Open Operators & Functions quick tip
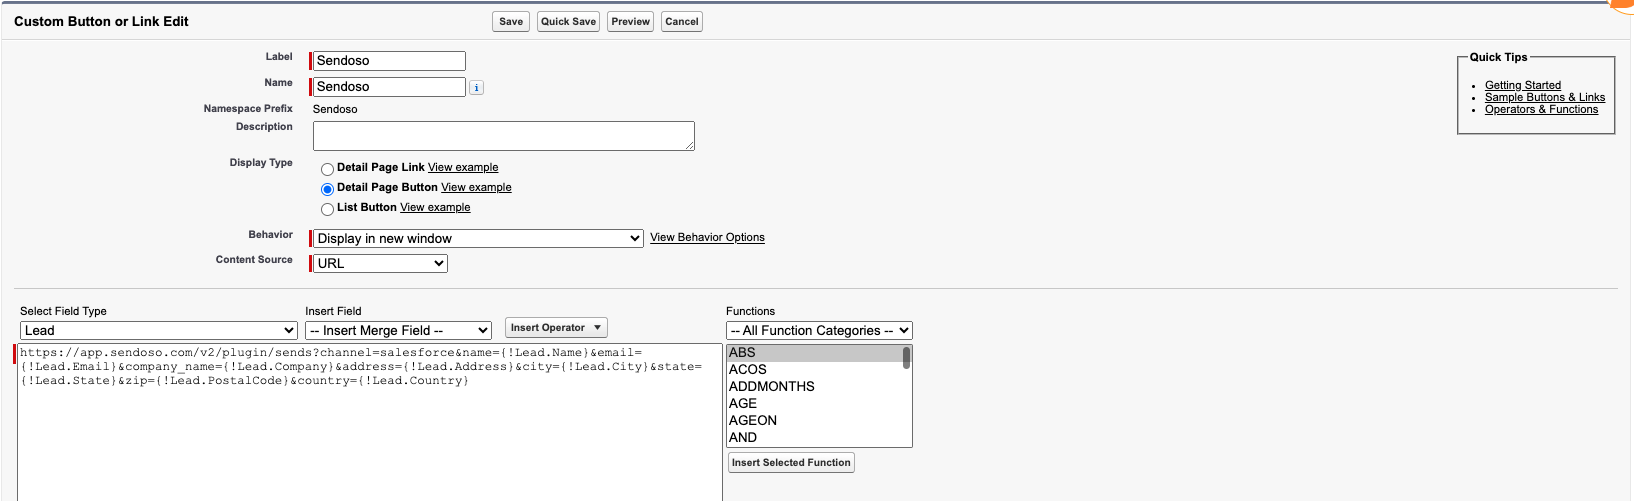This screenshot has height=501, width=1634. [x=1541, y=109]
